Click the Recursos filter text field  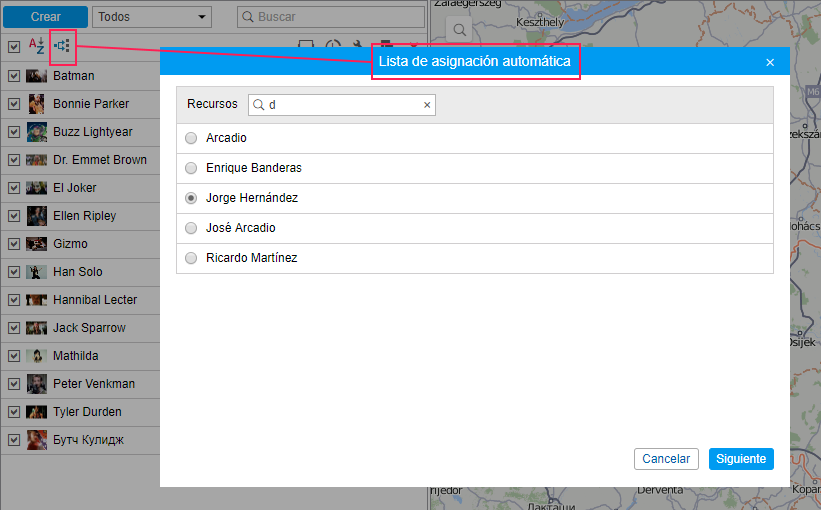(x=340, y=105)
